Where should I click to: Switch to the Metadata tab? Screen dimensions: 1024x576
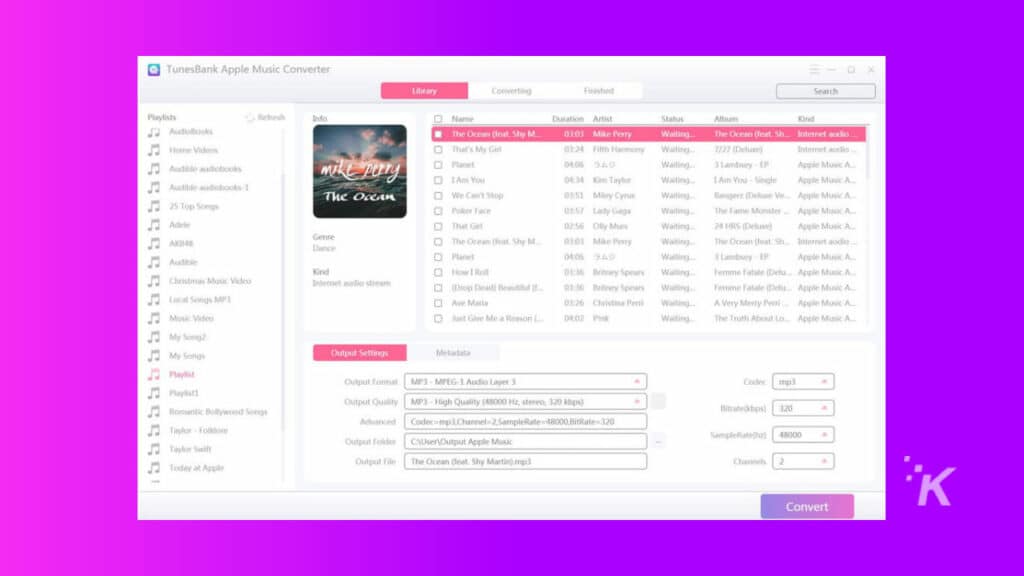pos(453,353)
